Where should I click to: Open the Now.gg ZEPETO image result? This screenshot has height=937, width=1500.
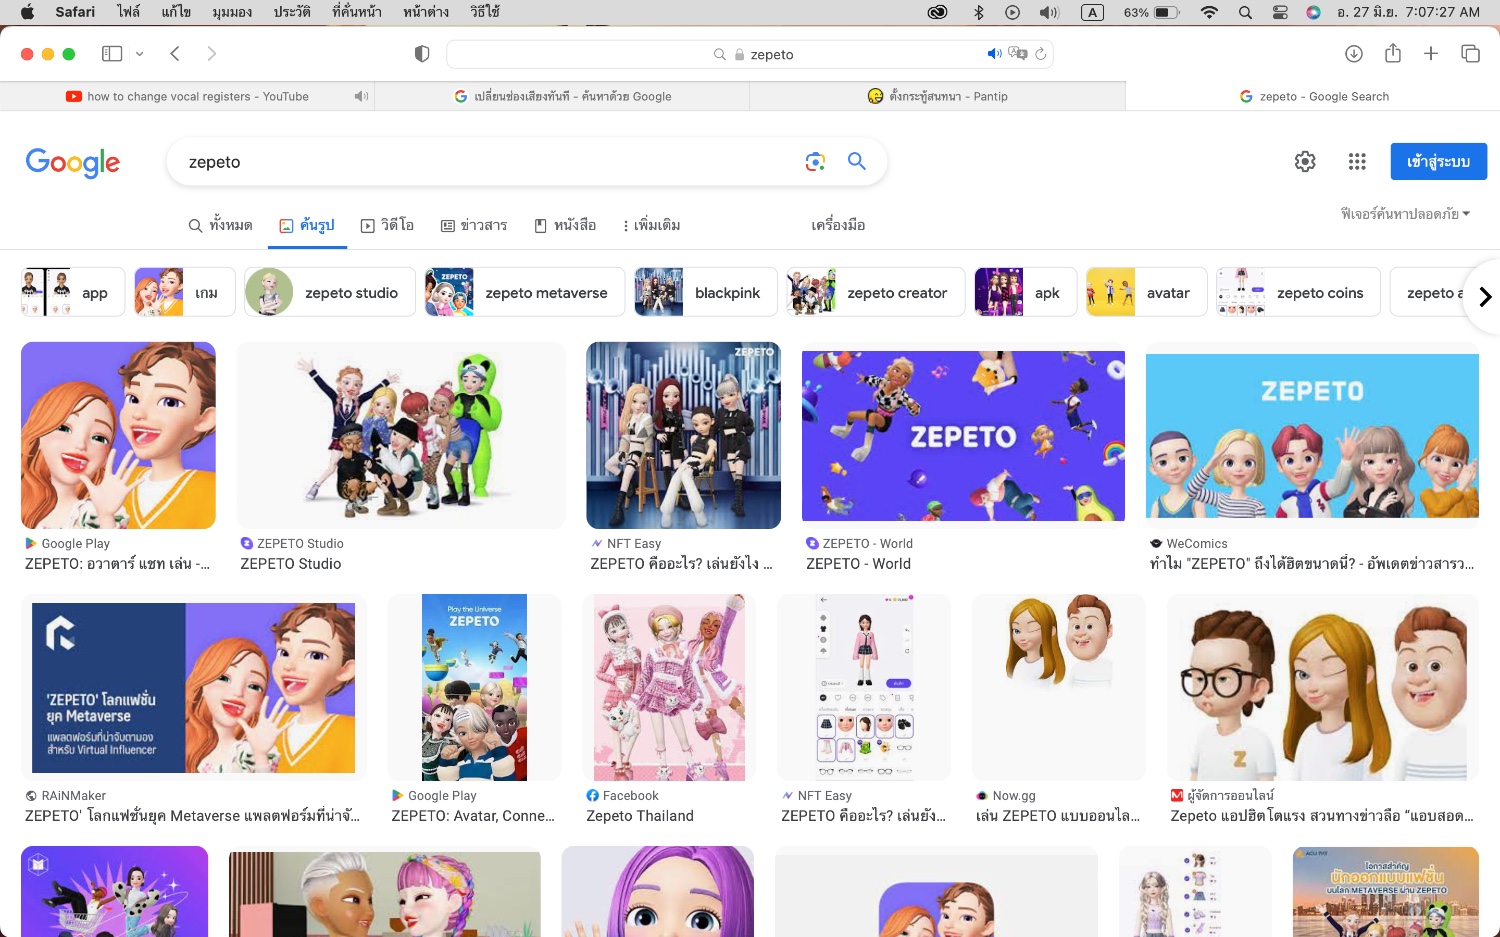tap(1059, 687)
